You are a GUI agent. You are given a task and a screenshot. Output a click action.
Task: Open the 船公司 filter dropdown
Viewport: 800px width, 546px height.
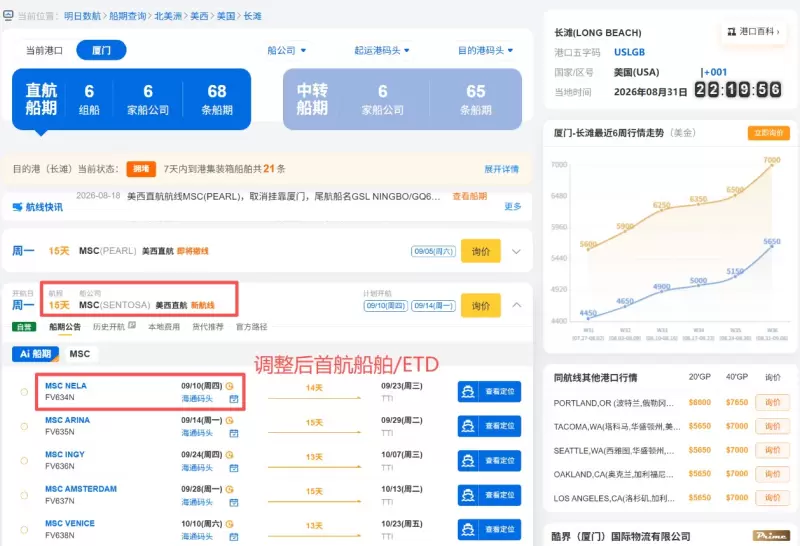[x=287, y=51]
